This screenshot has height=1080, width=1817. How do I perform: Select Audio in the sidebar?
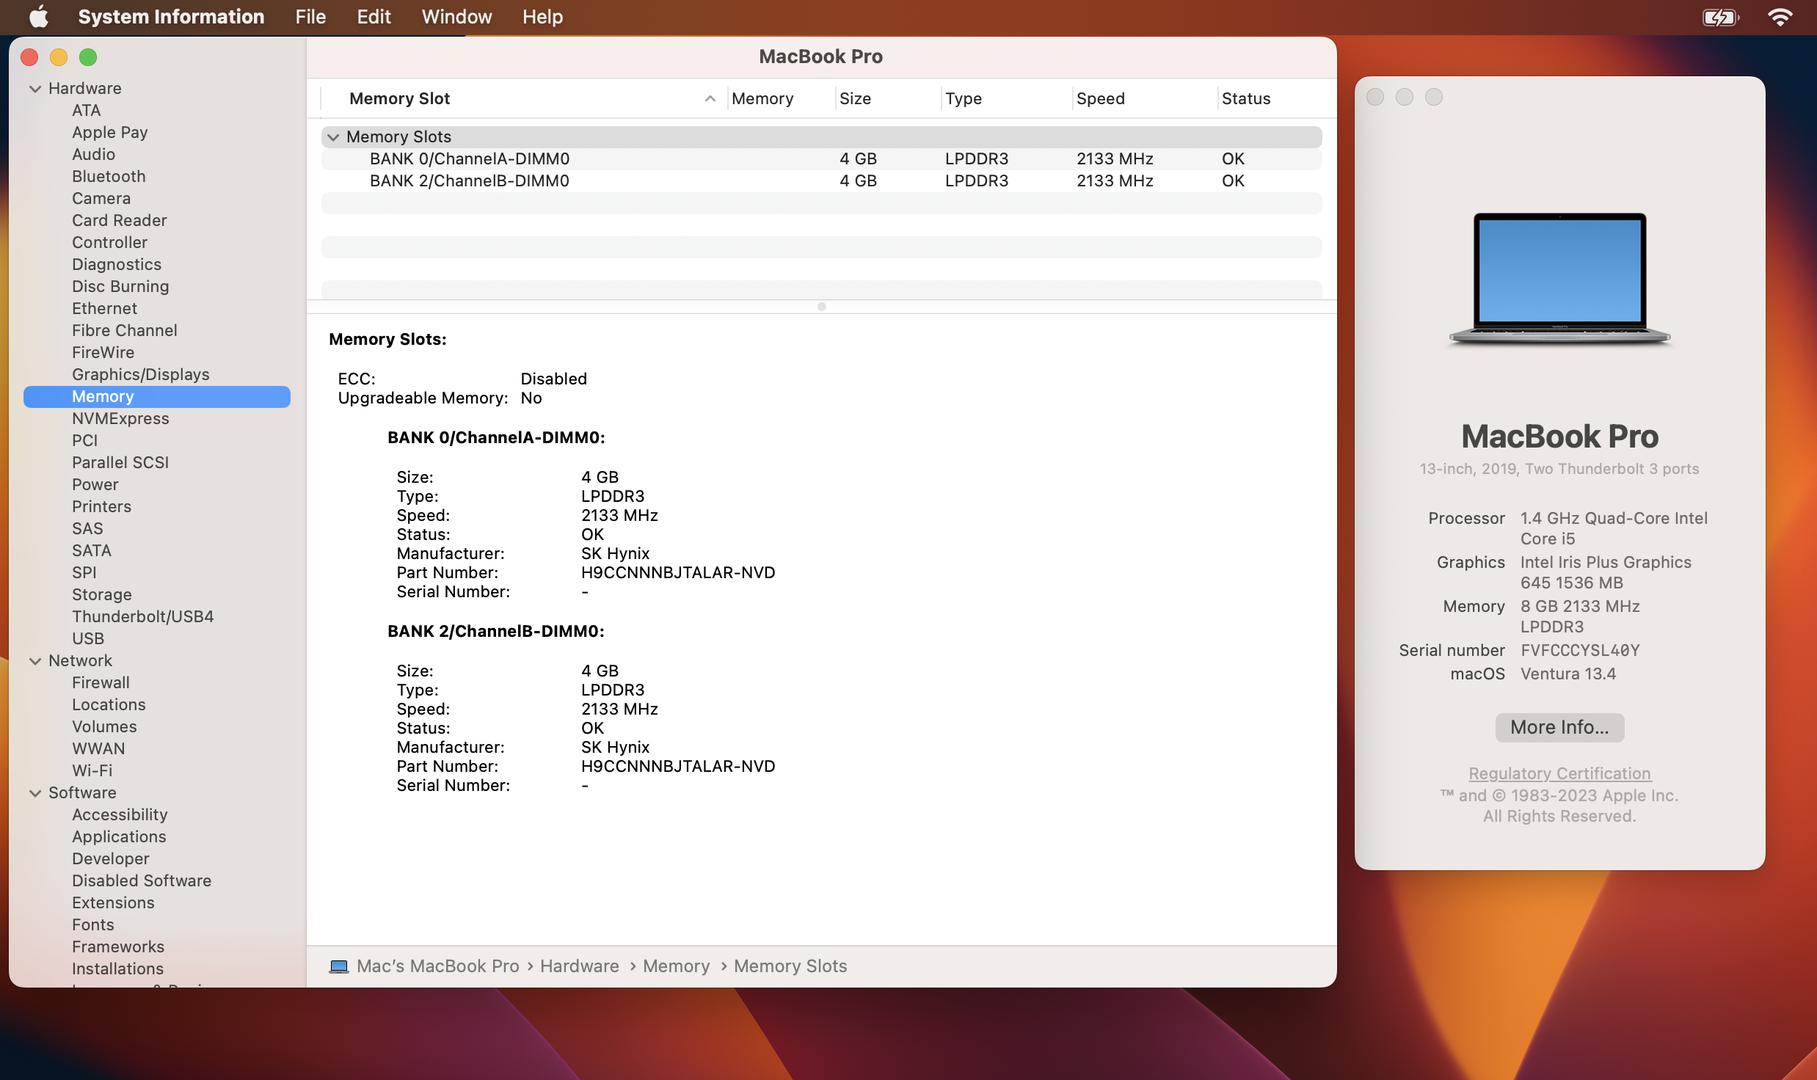tap(93, 154)
